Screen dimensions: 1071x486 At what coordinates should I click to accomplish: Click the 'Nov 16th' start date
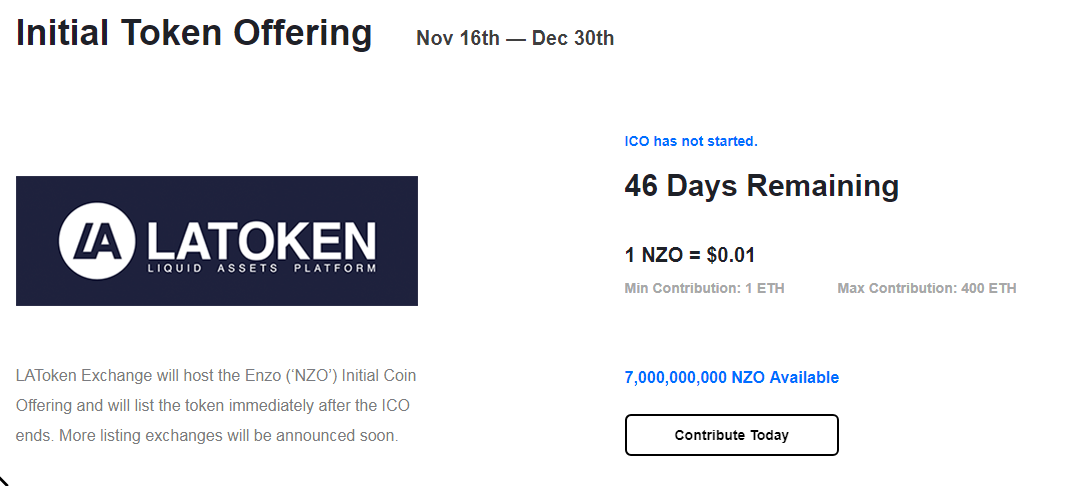point(456,39)
